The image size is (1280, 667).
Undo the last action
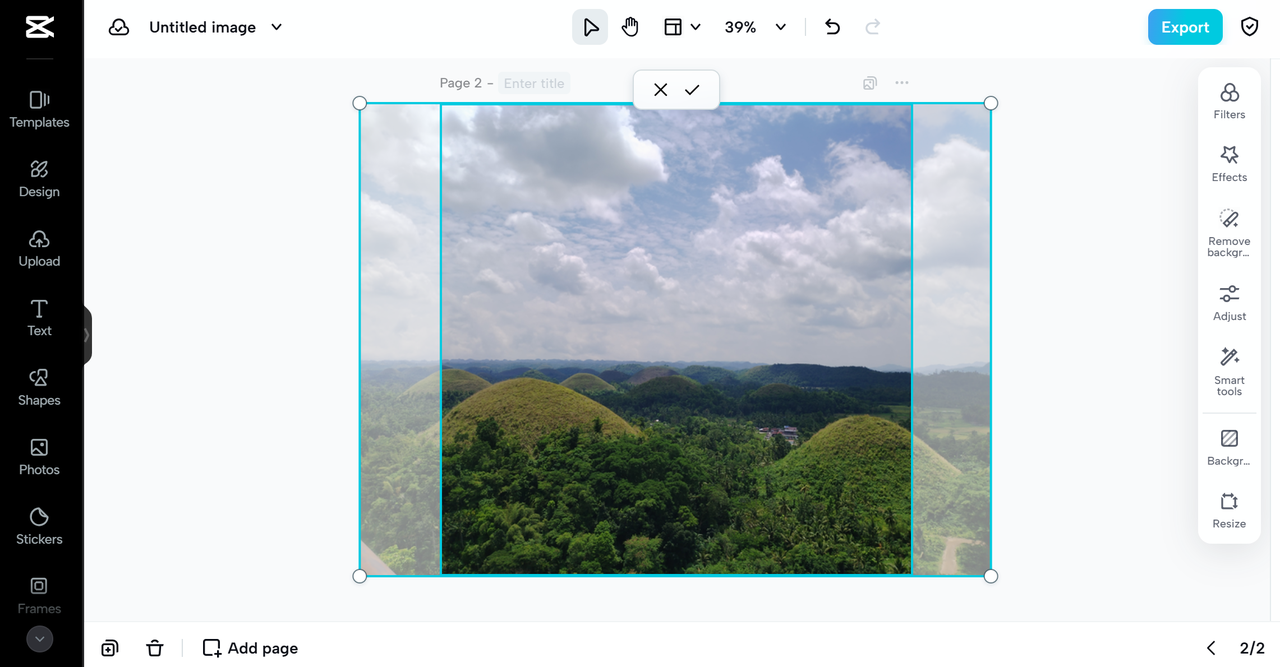(832, 27)
